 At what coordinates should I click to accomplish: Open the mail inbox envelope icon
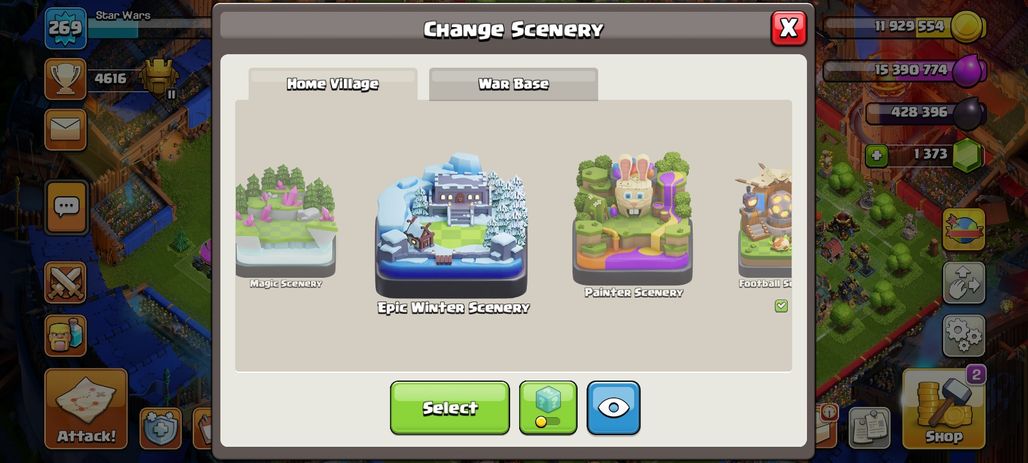pyautogui.click(x=66, y=129)
